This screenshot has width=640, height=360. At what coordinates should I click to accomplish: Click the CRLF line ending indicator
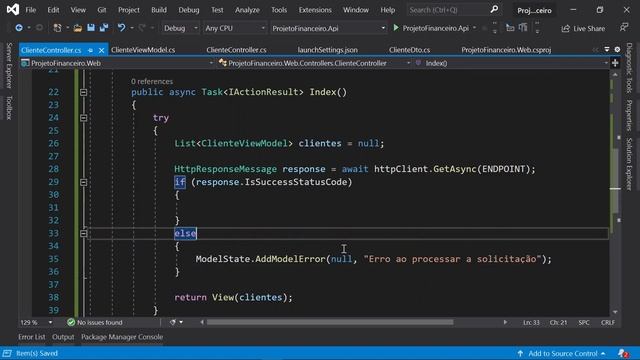click(x=607, y=322)
